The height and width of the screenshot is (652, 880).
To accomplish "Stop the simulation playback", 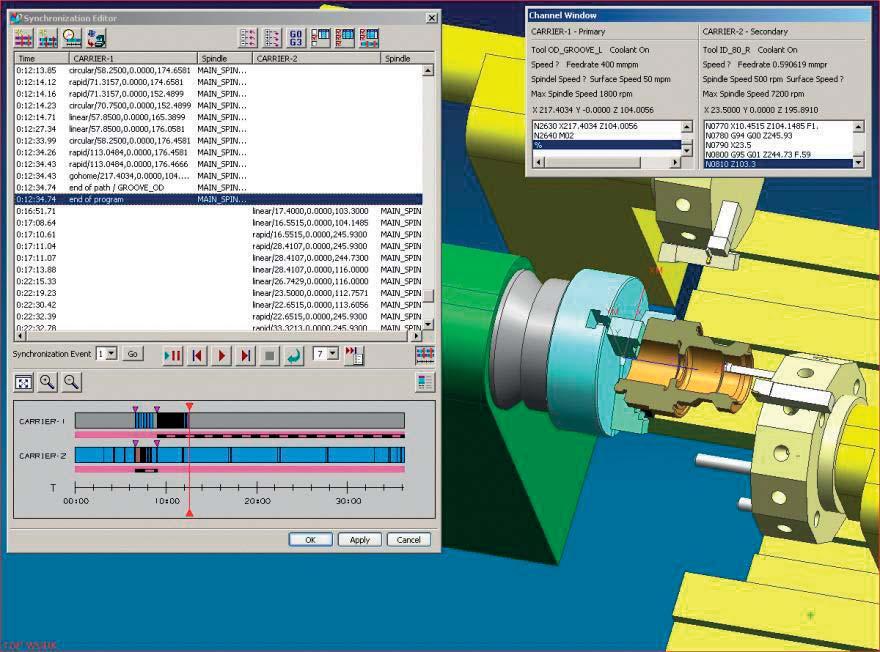I will tap(270, 356).
